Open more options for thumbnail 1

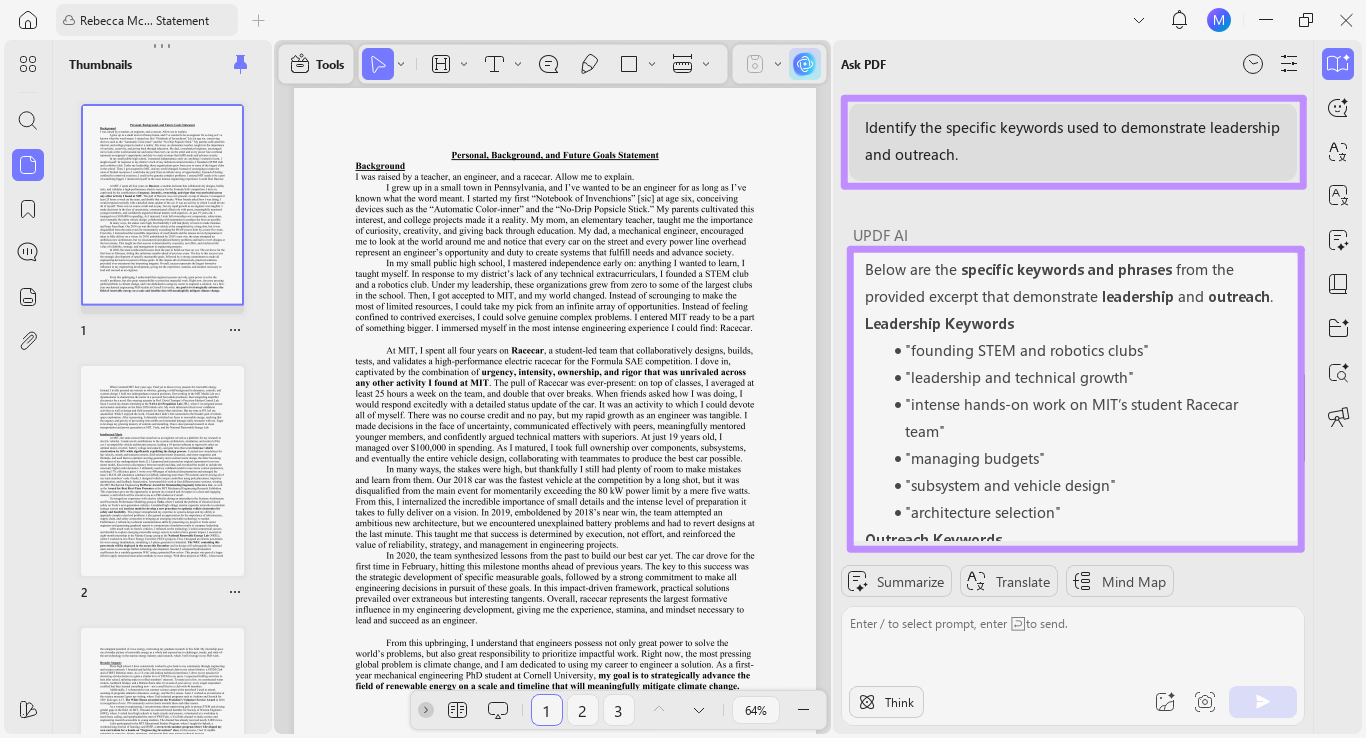pos(235,330)
